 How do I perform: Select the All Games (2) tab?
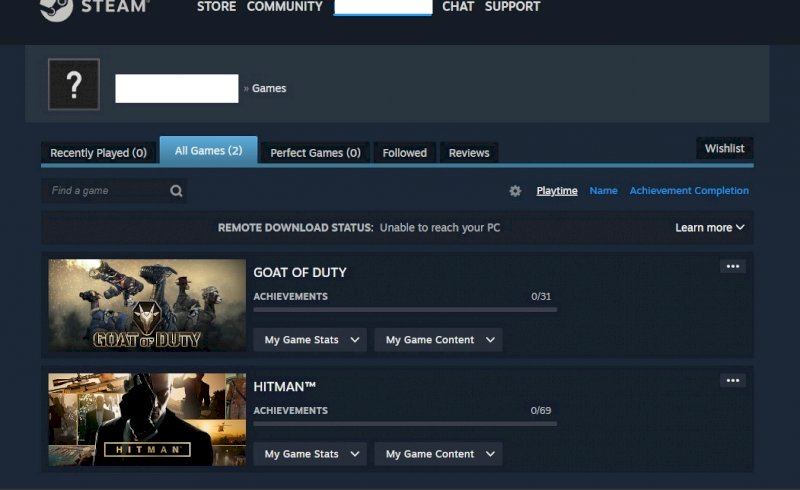coord(209,151)
